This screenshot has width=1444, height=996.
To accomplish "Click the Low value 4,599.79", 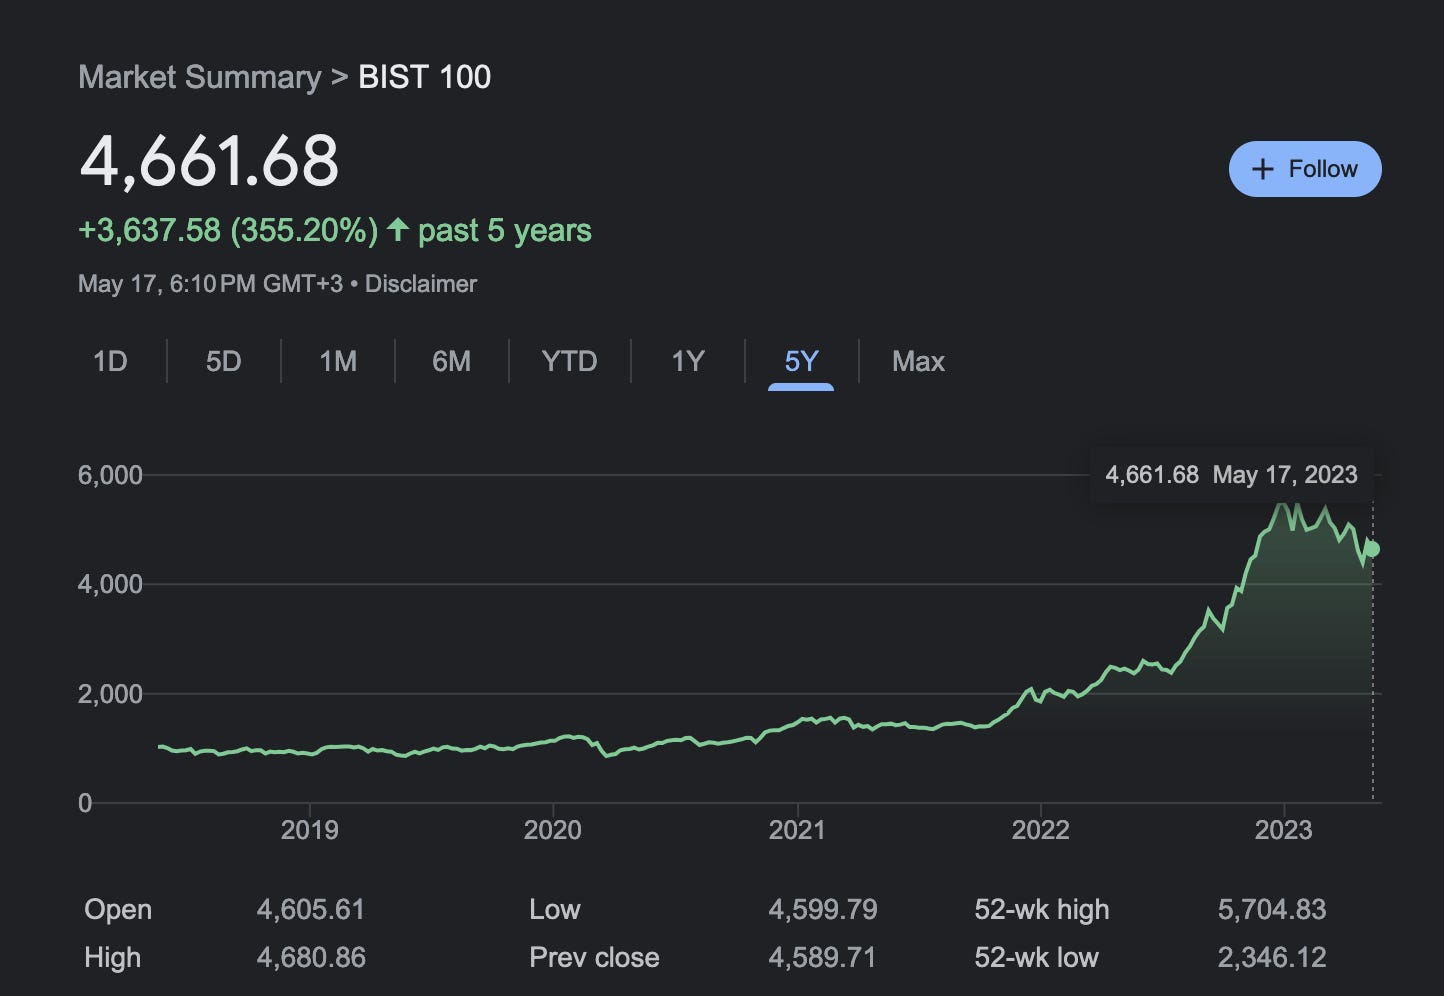I will coord(823,909).
